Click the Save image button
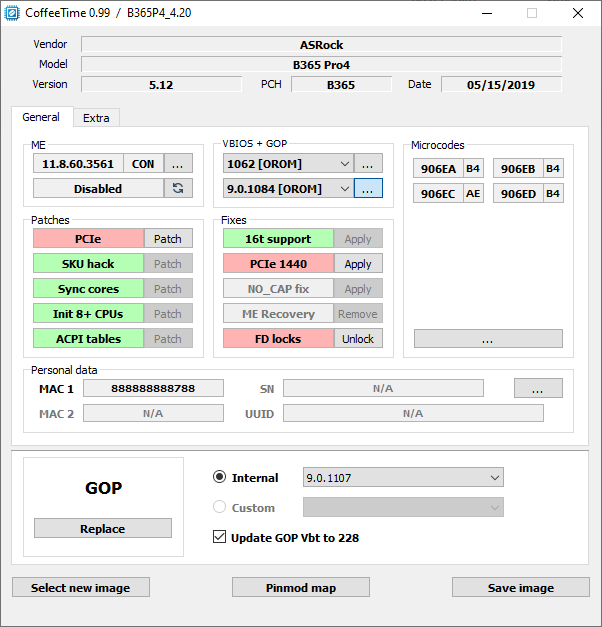Viewport: 602px width, 627px height. point(521,587)
